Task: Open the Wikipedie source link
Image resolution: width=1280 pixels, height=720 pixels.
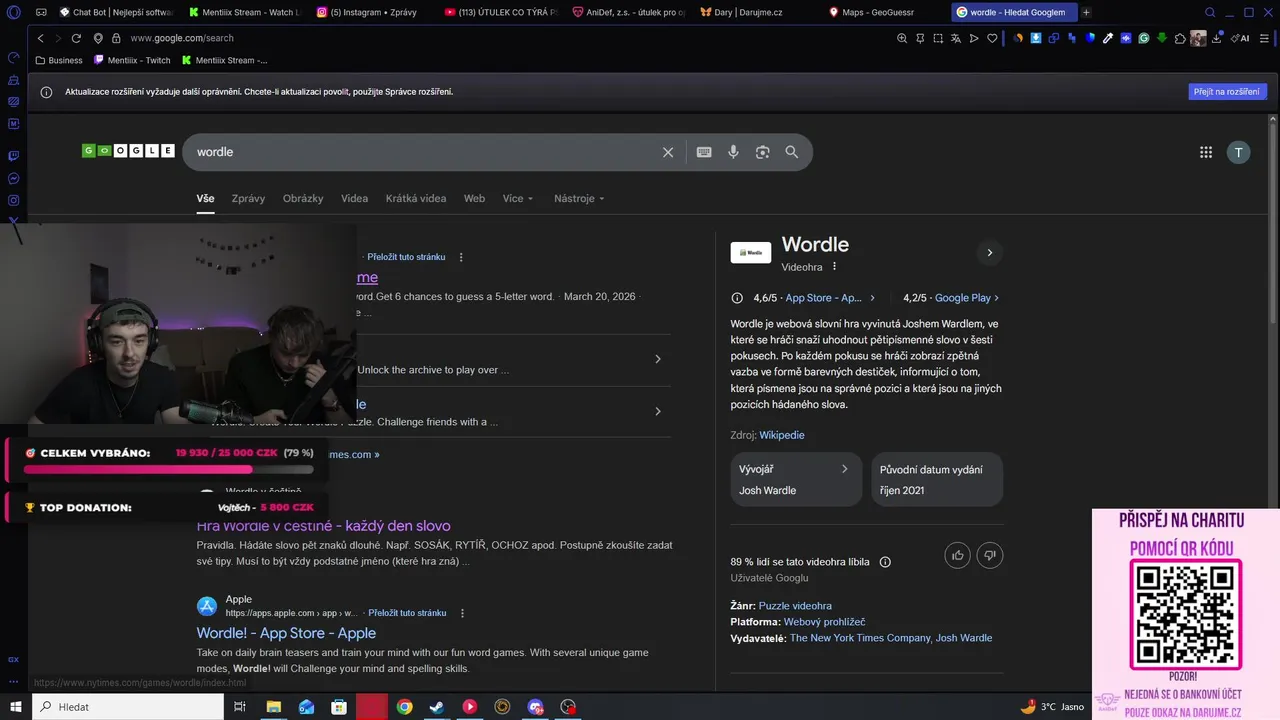Action: pyautogui.click(x=782, y=435)
